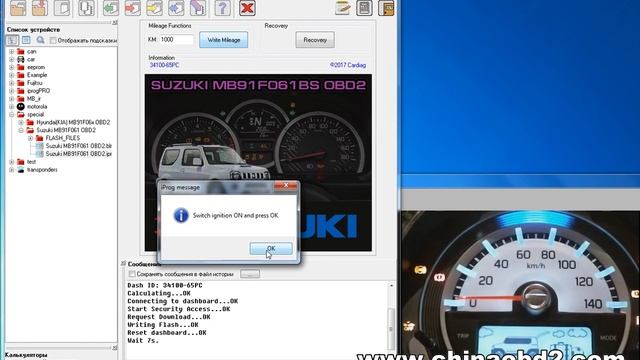Expand the 'transponders' tree node
This screenshot has width=640, height=360.
tap(11, 170)
